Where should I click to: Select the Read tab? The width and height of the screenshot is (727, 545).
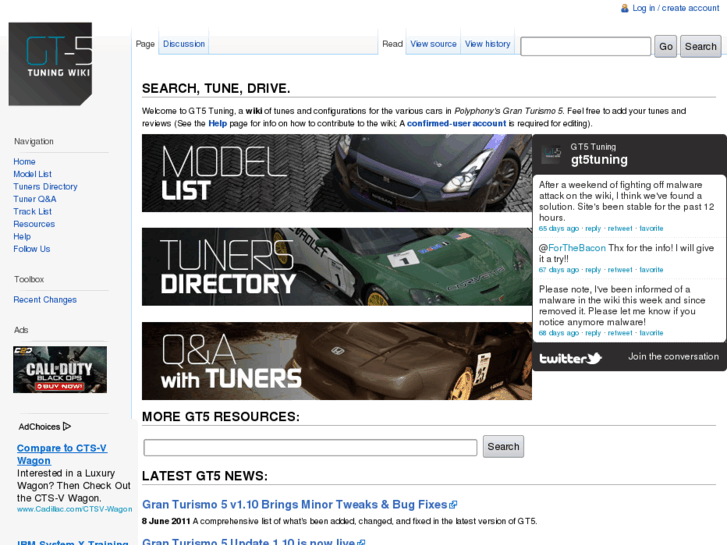coord(392,44)
